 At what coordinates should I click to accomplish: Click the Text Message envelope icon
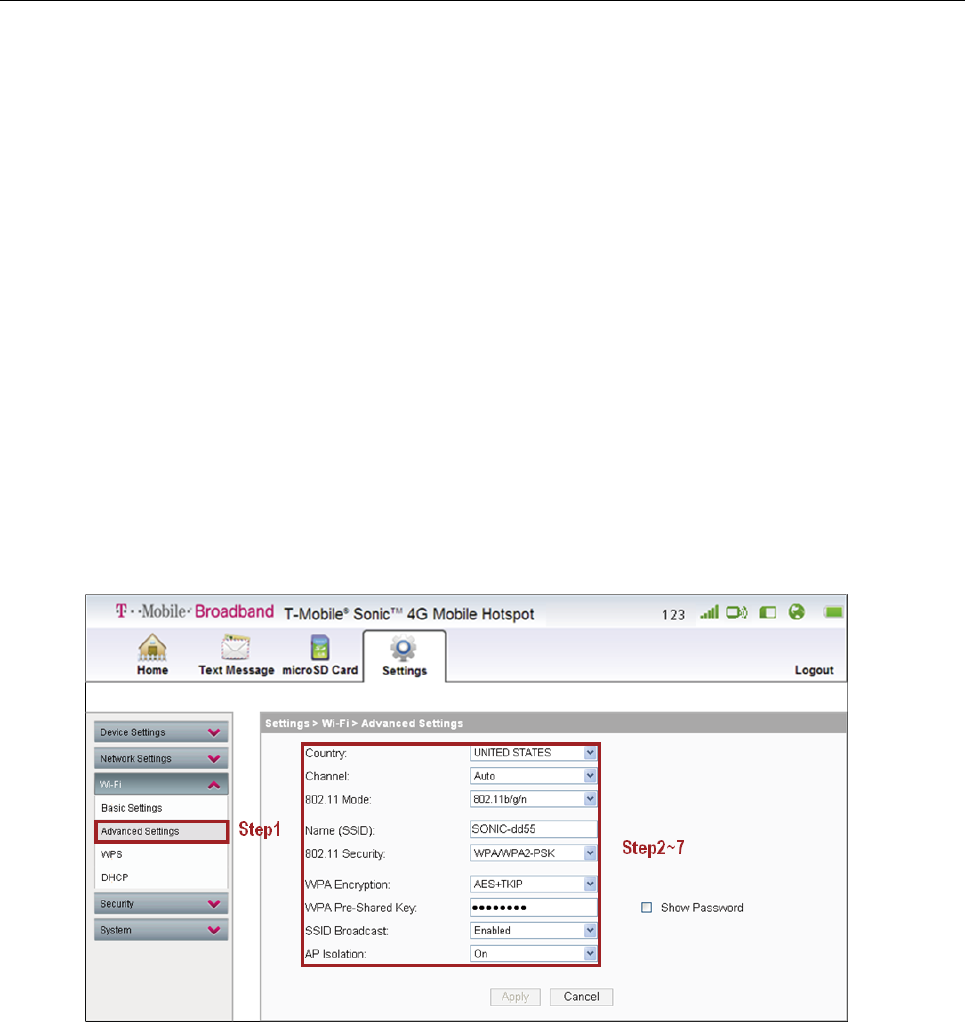[x=235, y=647]
